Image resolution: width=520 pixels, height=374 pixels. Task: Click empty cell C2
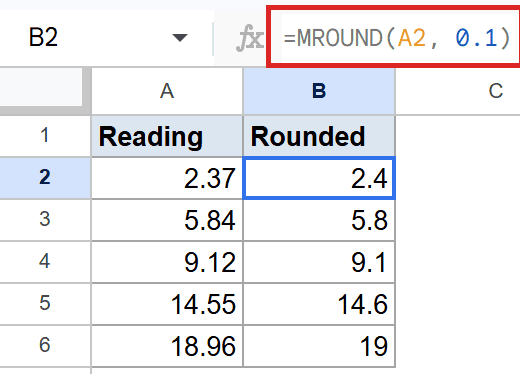coord(458,178)
